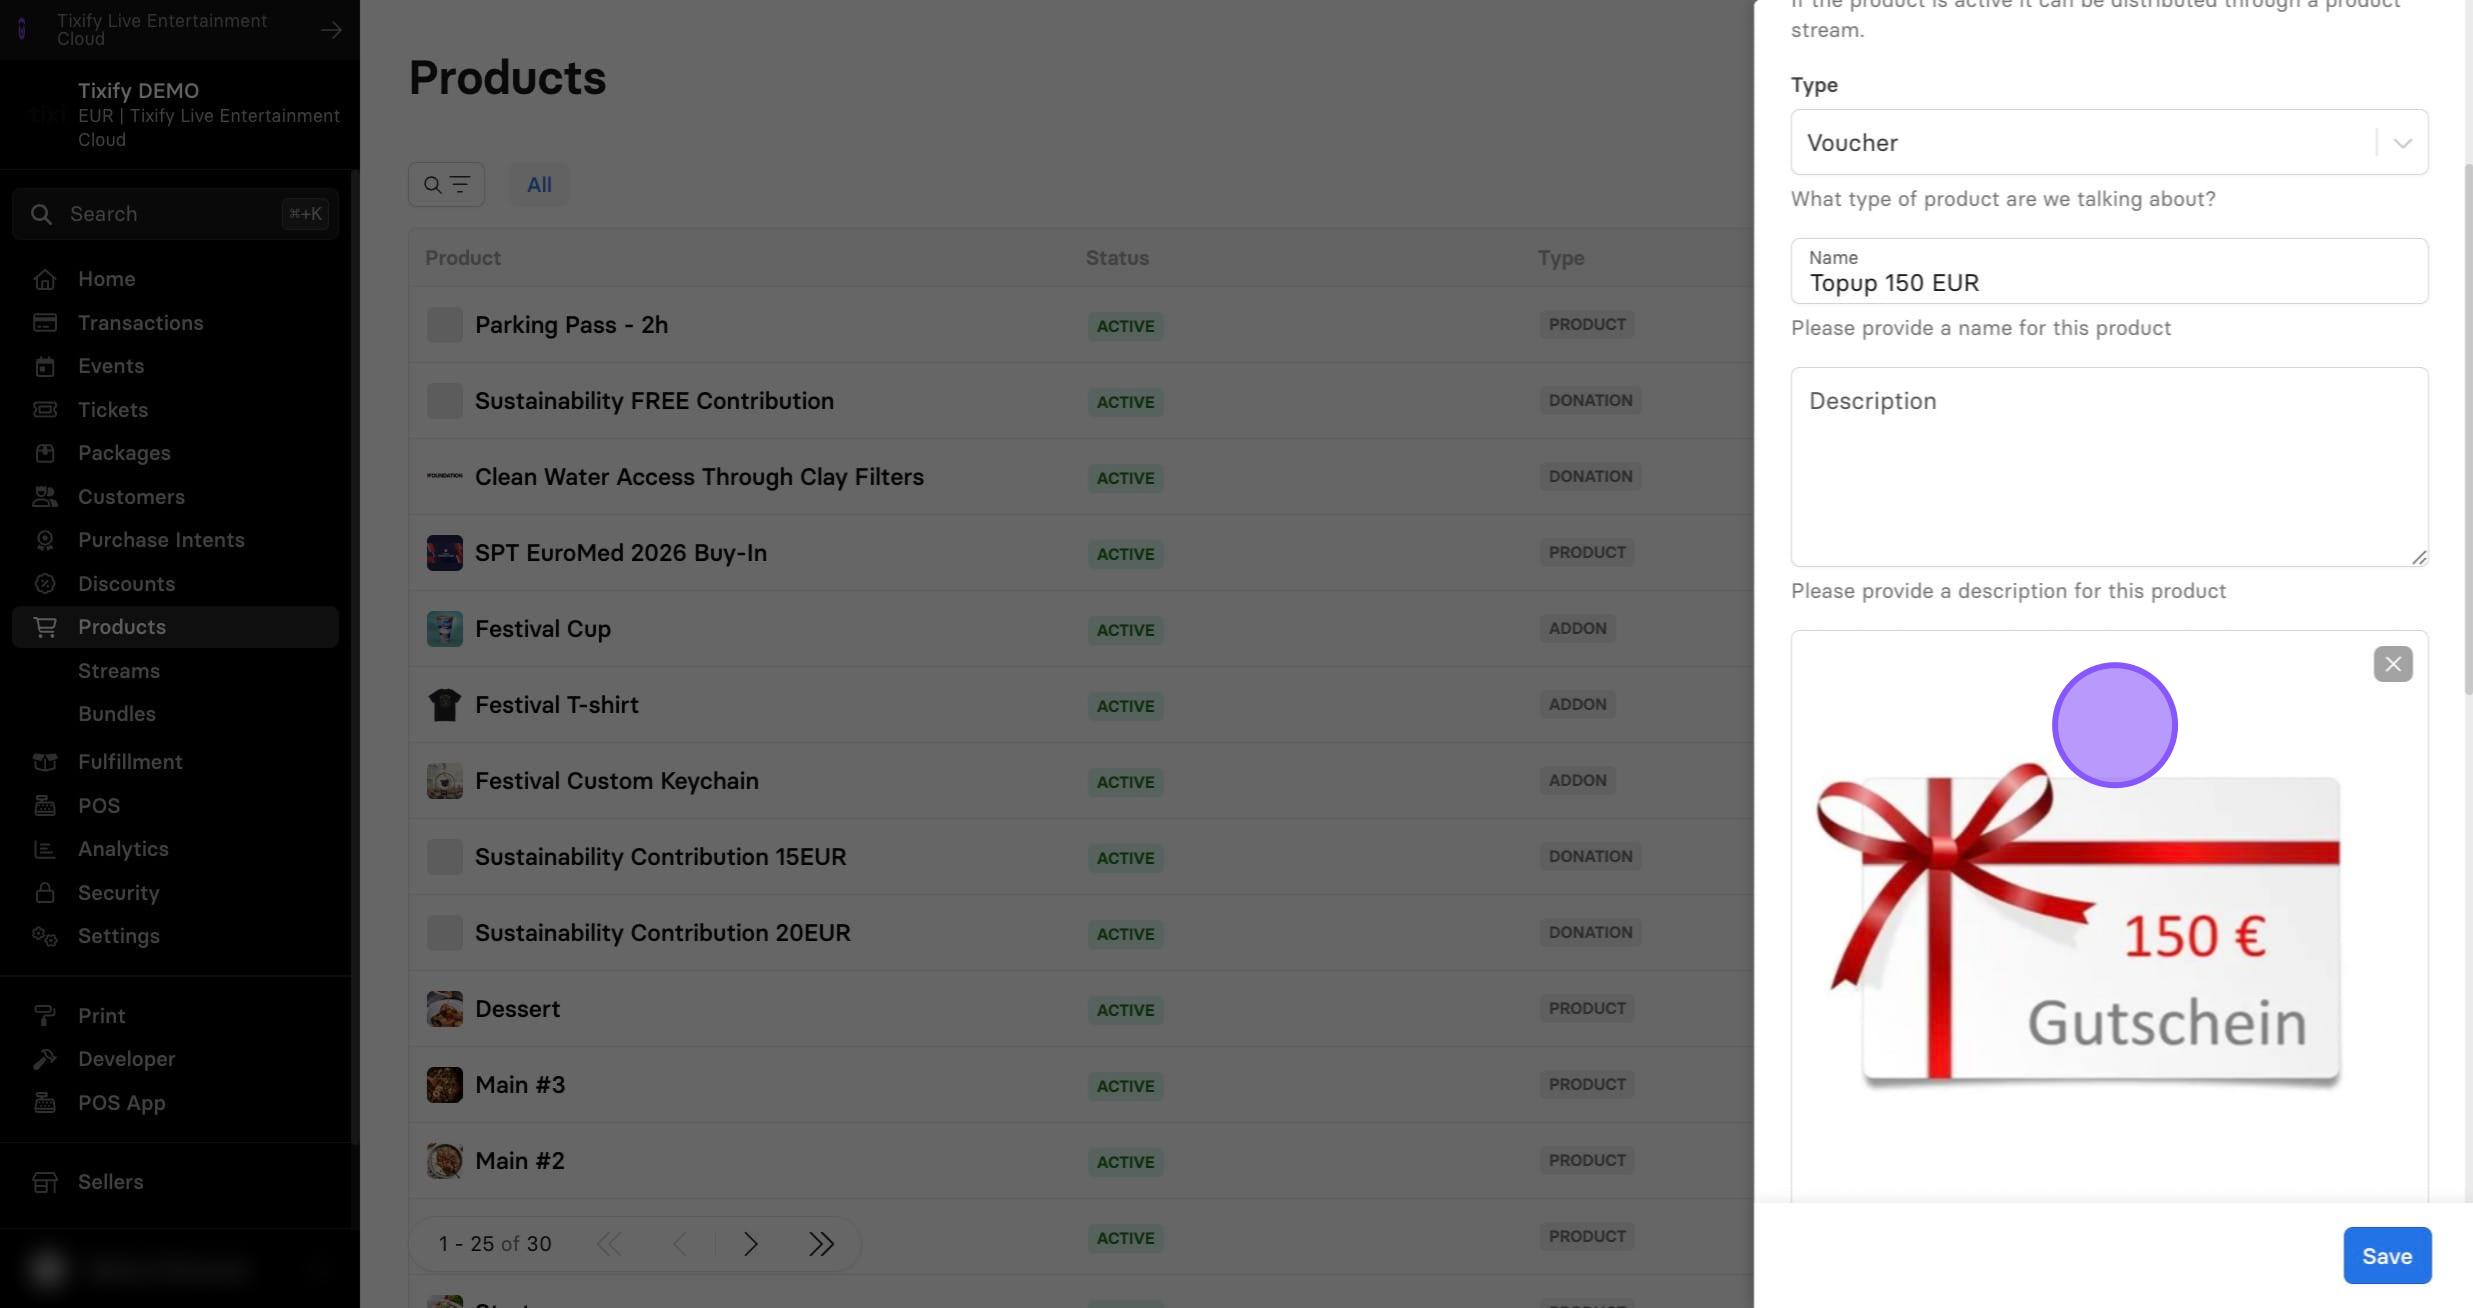The image size is (2473, 1308).
Task: Click the Description text area
Action: [2109, 467]
